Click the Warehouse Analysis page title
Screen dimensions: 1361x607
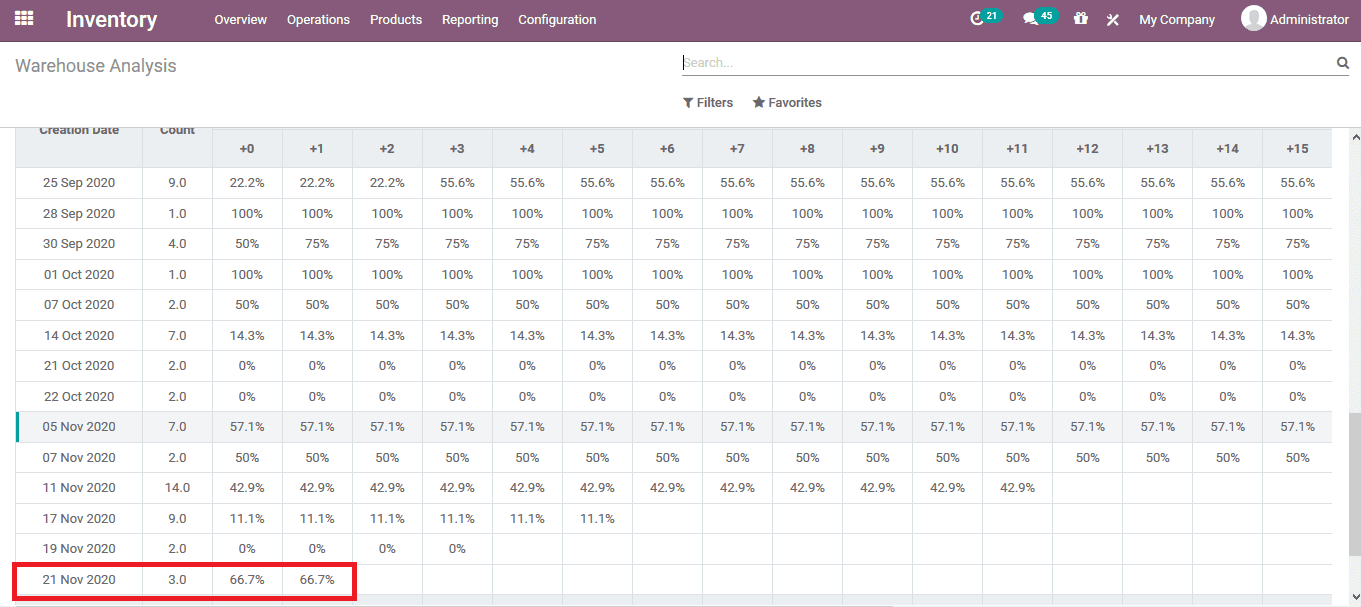(96, 66)
